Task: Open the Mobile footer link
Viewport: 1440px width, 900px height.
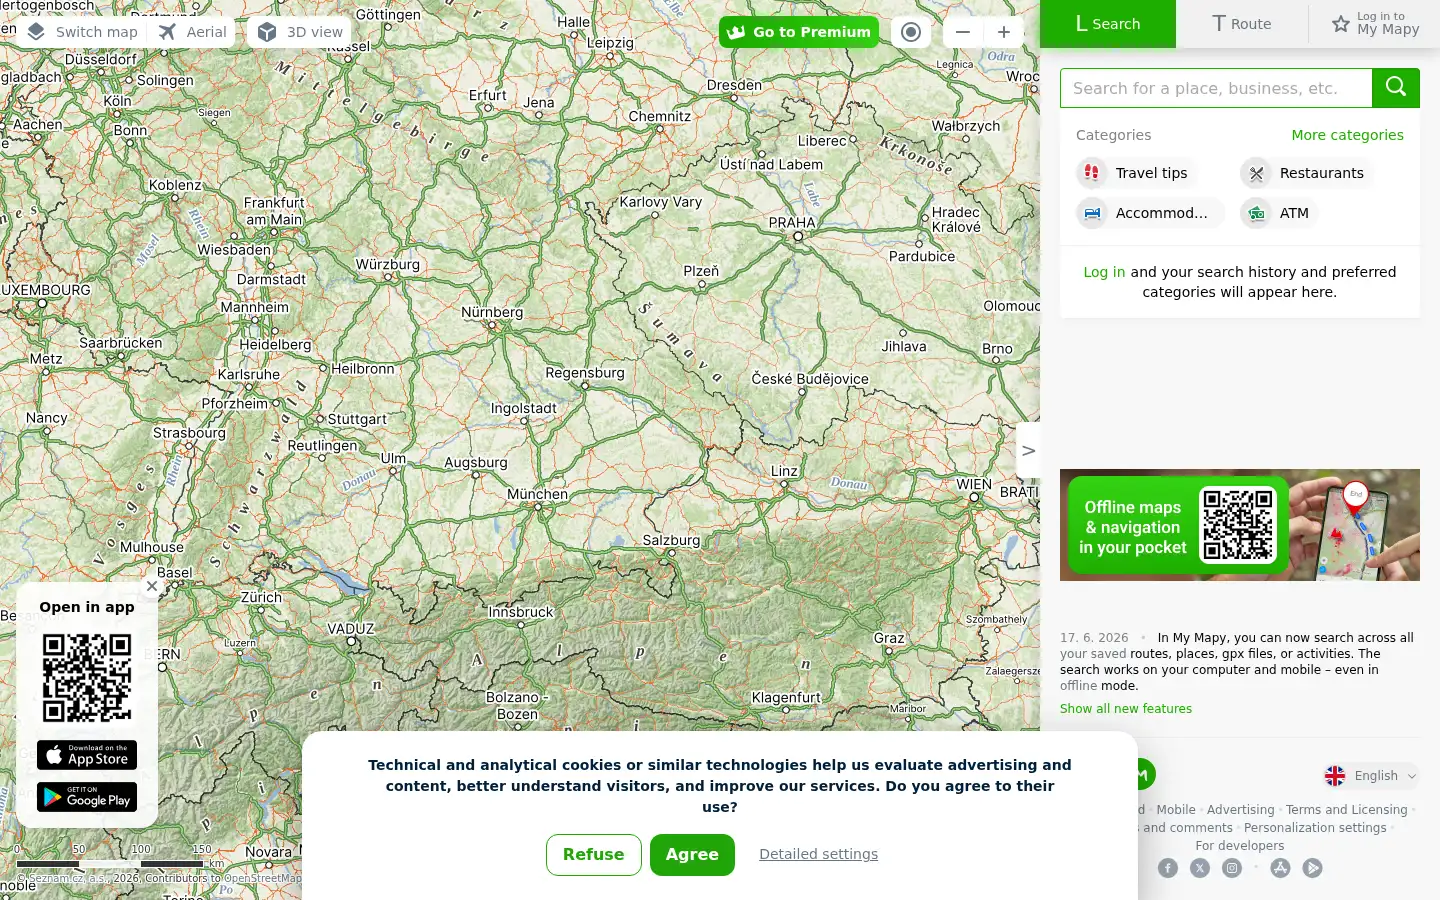Action: (x=1176, y=810)
